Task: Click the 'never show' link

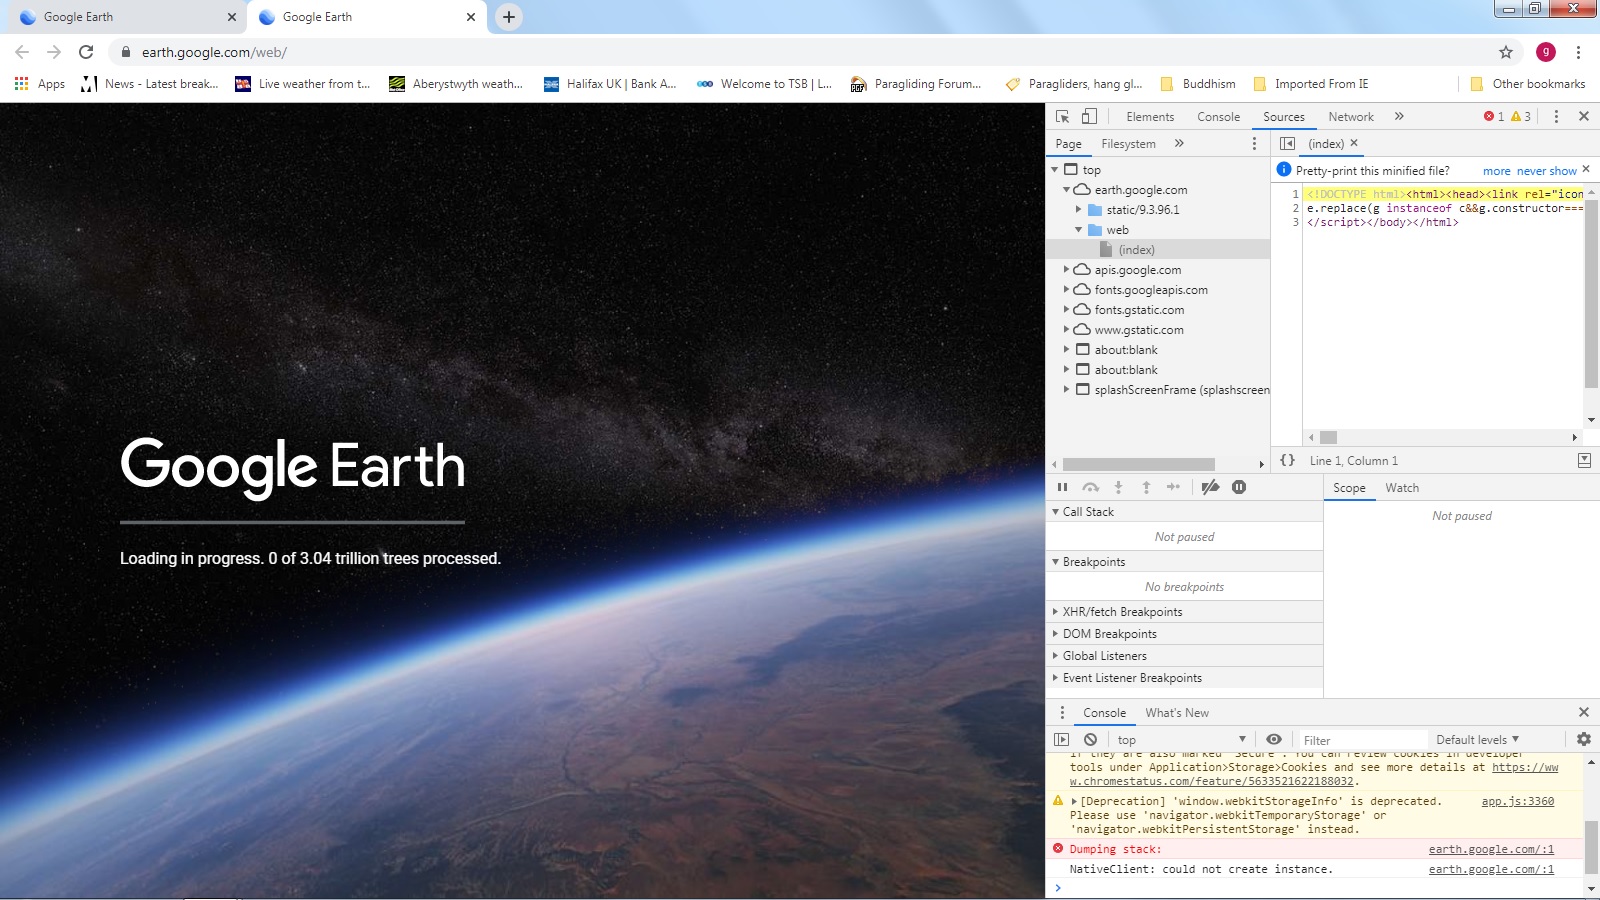Action: (1546, 171)
